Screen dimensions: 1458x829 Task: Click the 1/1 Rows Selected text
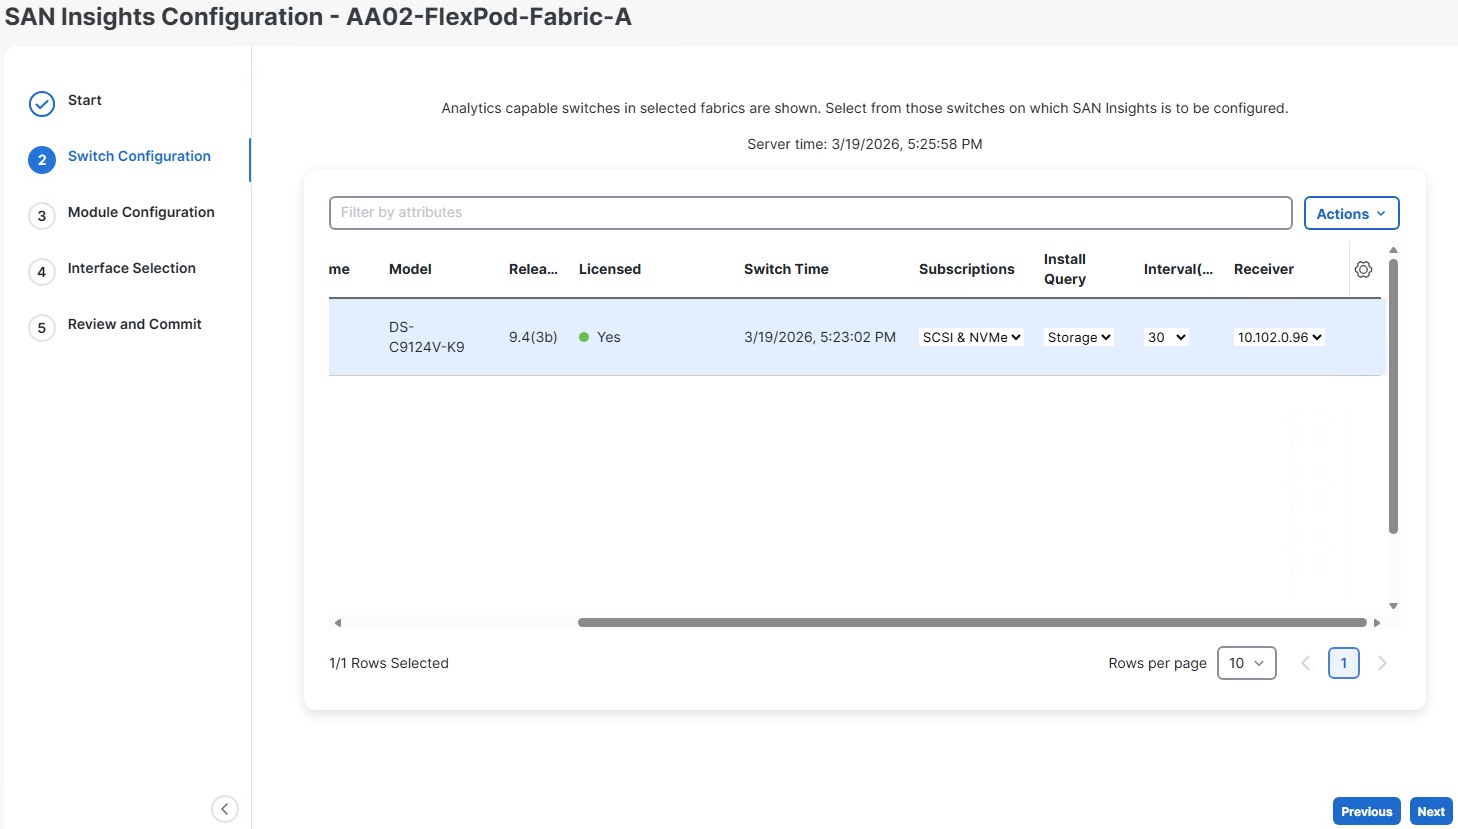389,663
